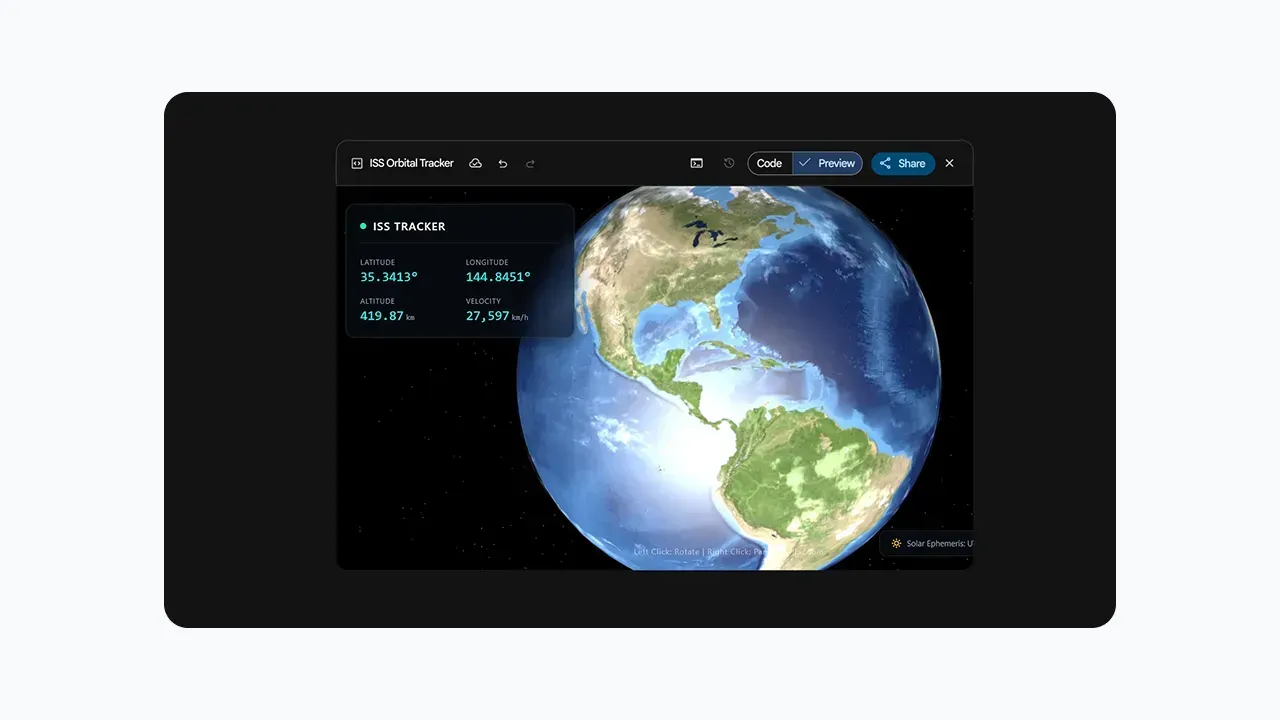
Task: Select the longitude value 144.8451°
Action: [498, 277]
